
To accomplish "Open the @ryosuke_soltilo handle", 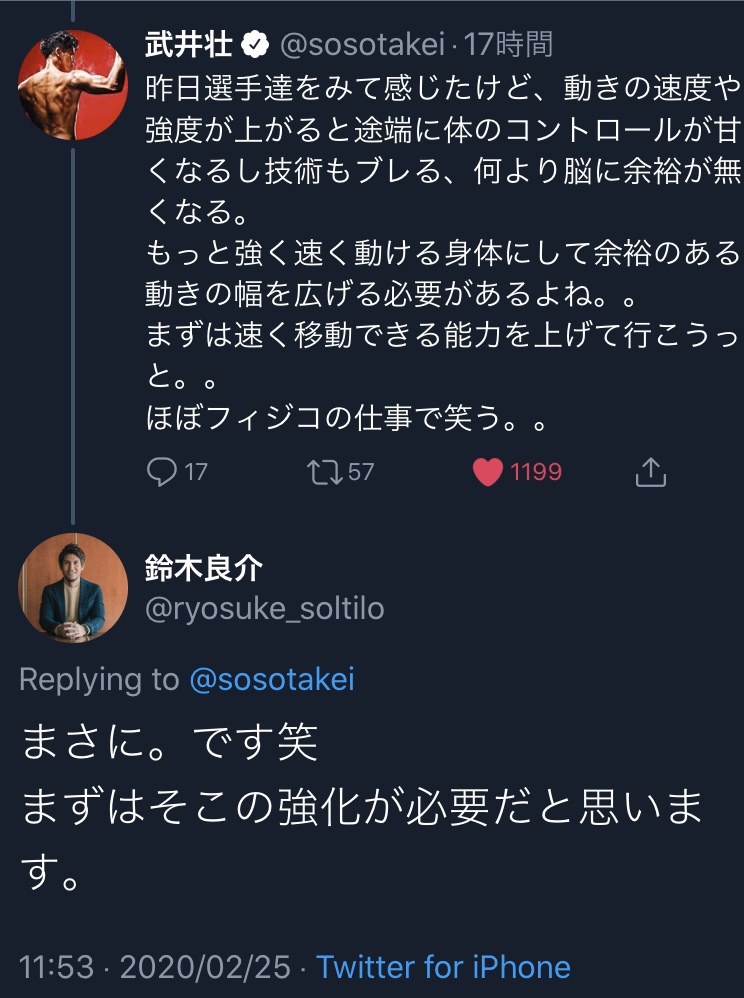I will click(x=265, y=608).
